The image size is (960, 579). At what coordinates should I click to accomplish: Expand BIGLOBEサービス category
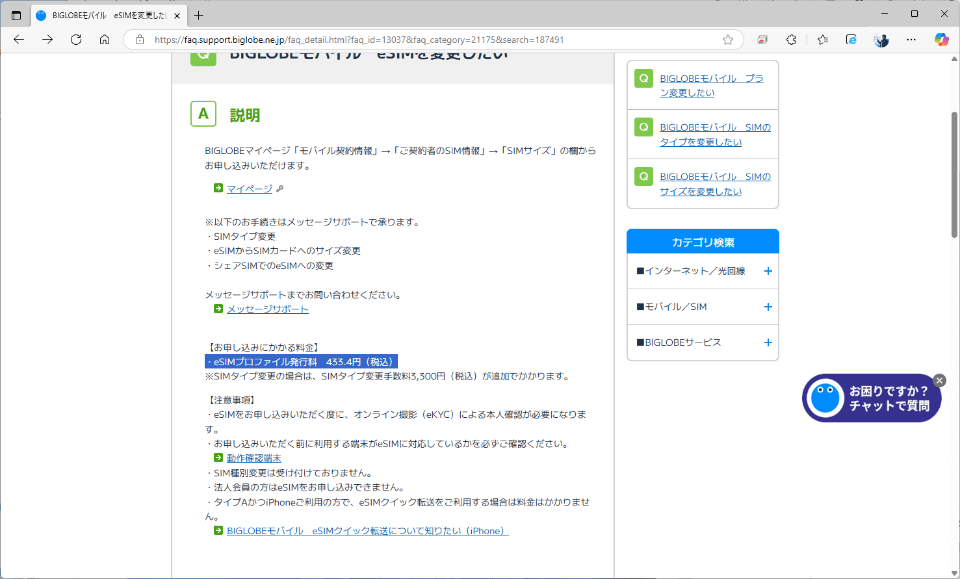click(x=703, y=343)
